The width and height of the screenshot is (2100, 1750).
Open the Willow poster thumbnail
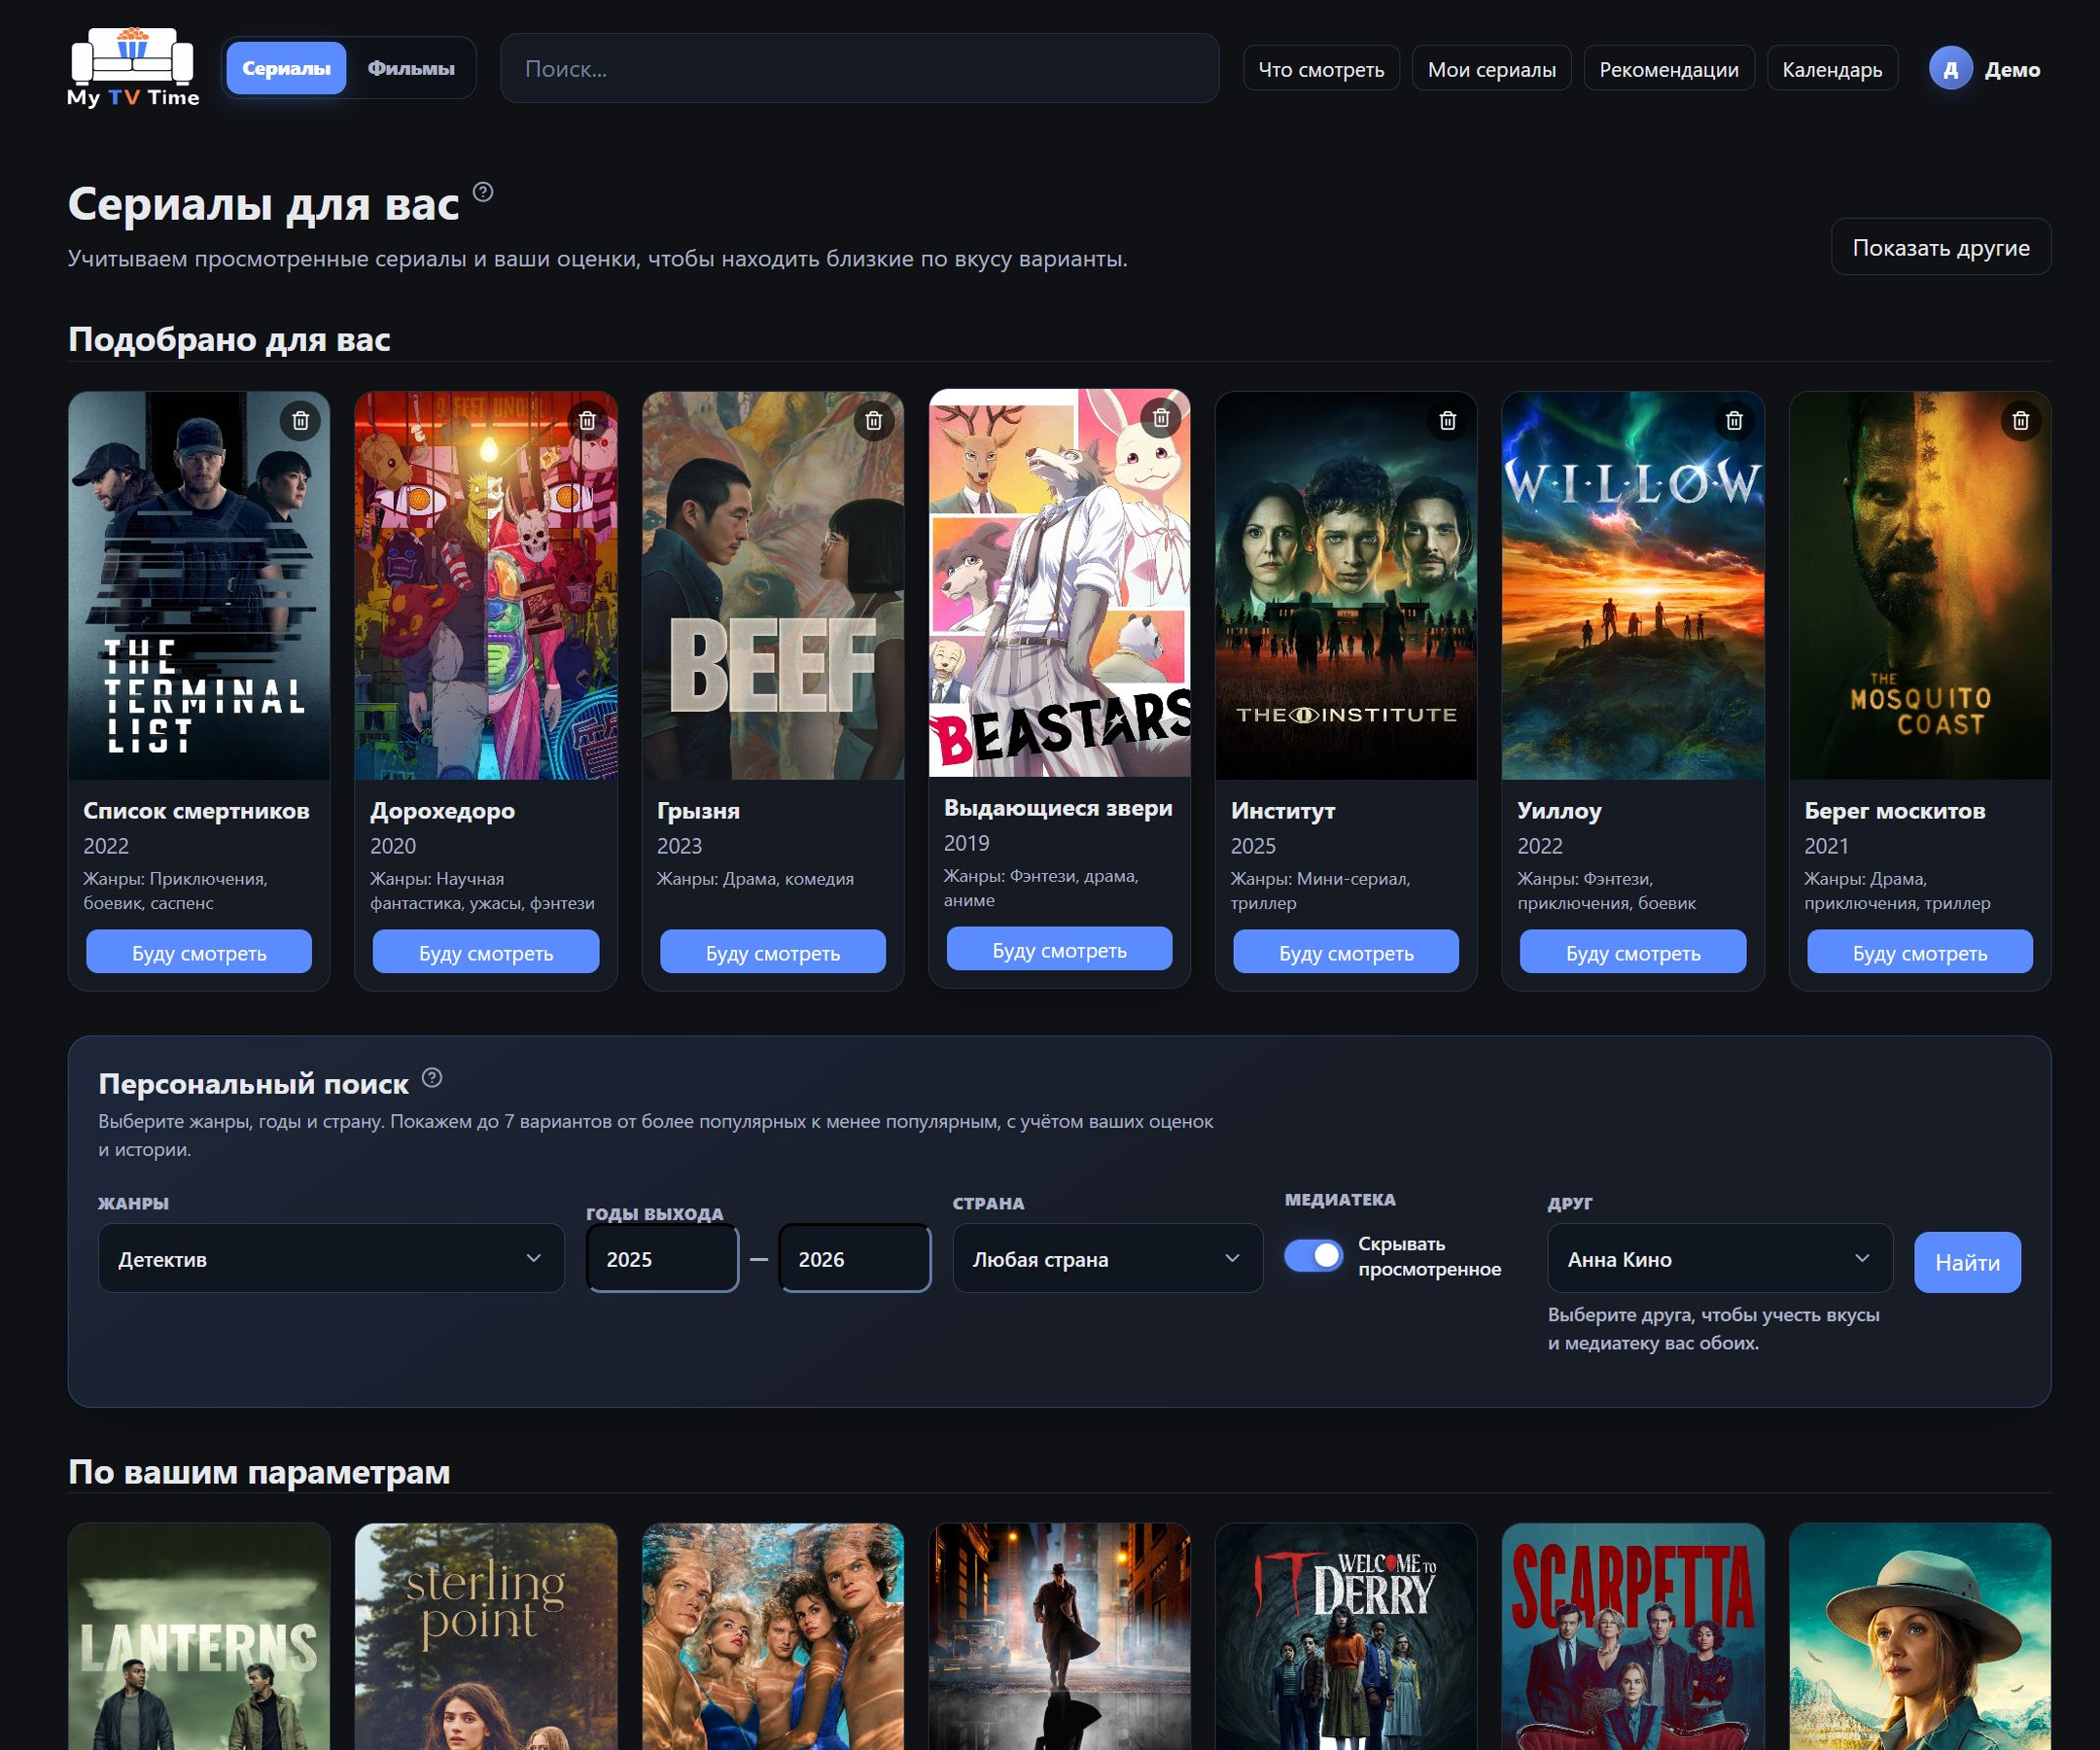coord(1633,586)
